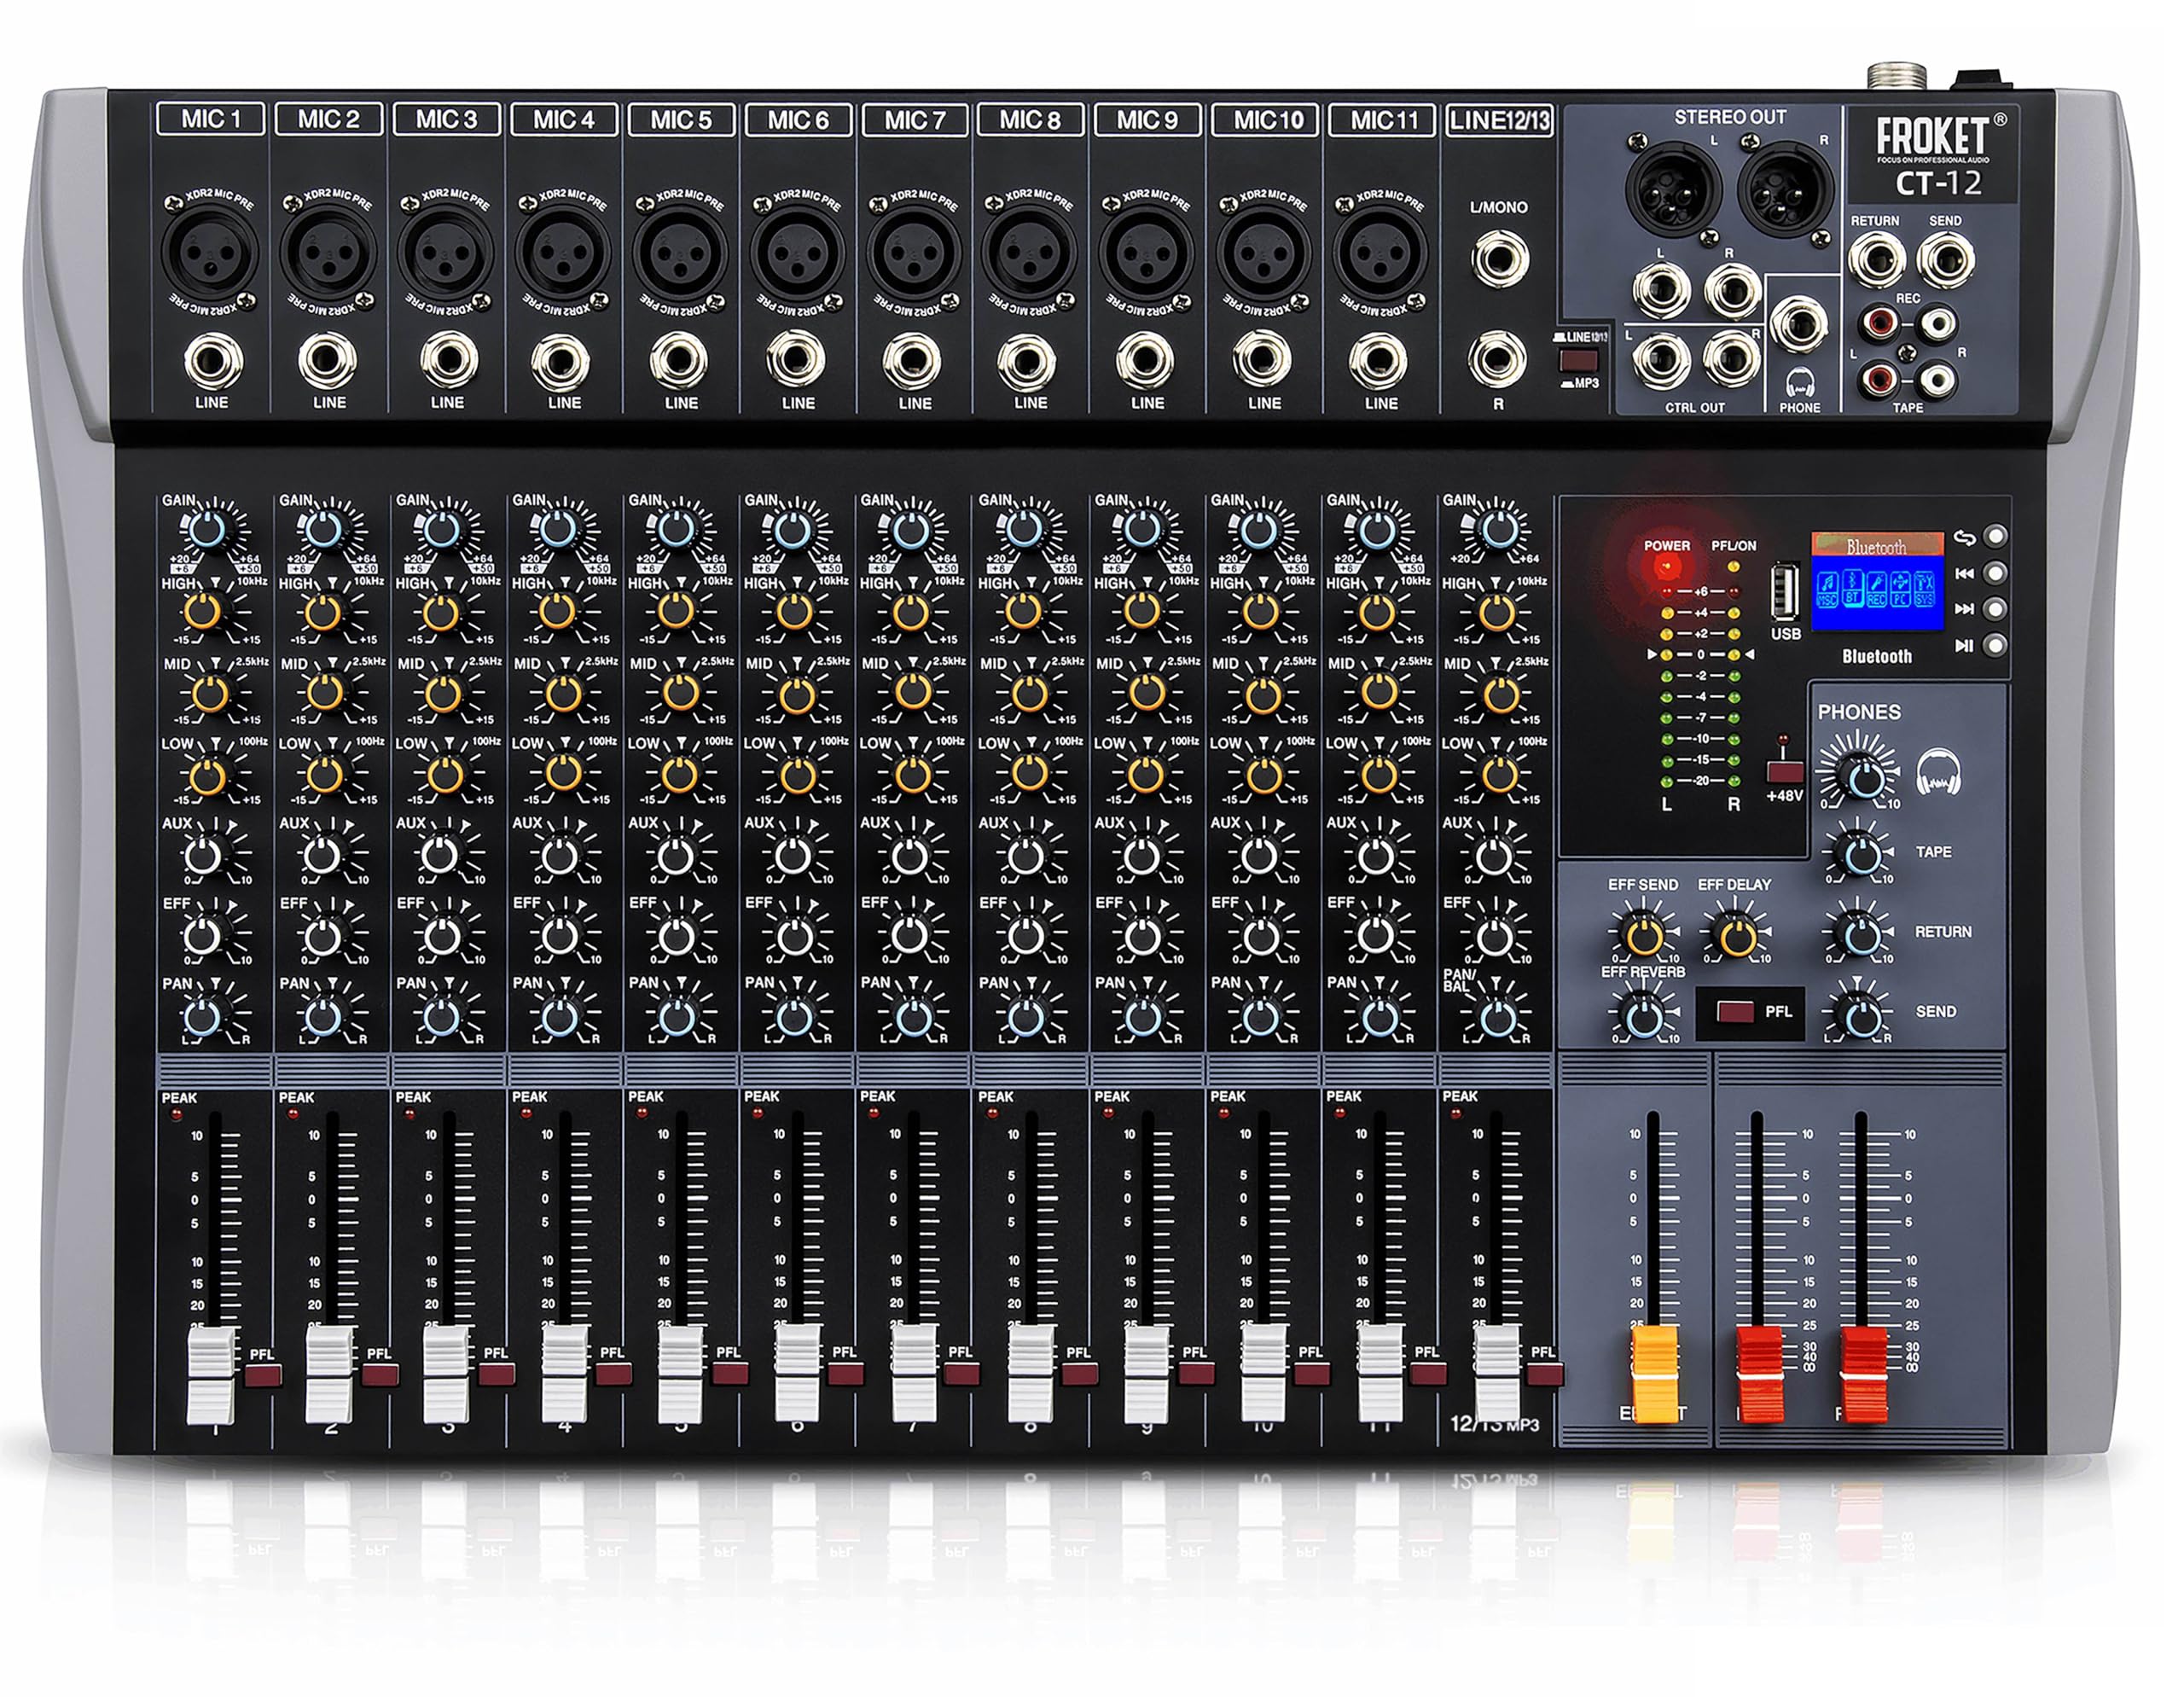The height and width of the screenshot is (1697, 2184).
Task: Select the PC mode icon on the screen
Action: [x=1901, y=587]
